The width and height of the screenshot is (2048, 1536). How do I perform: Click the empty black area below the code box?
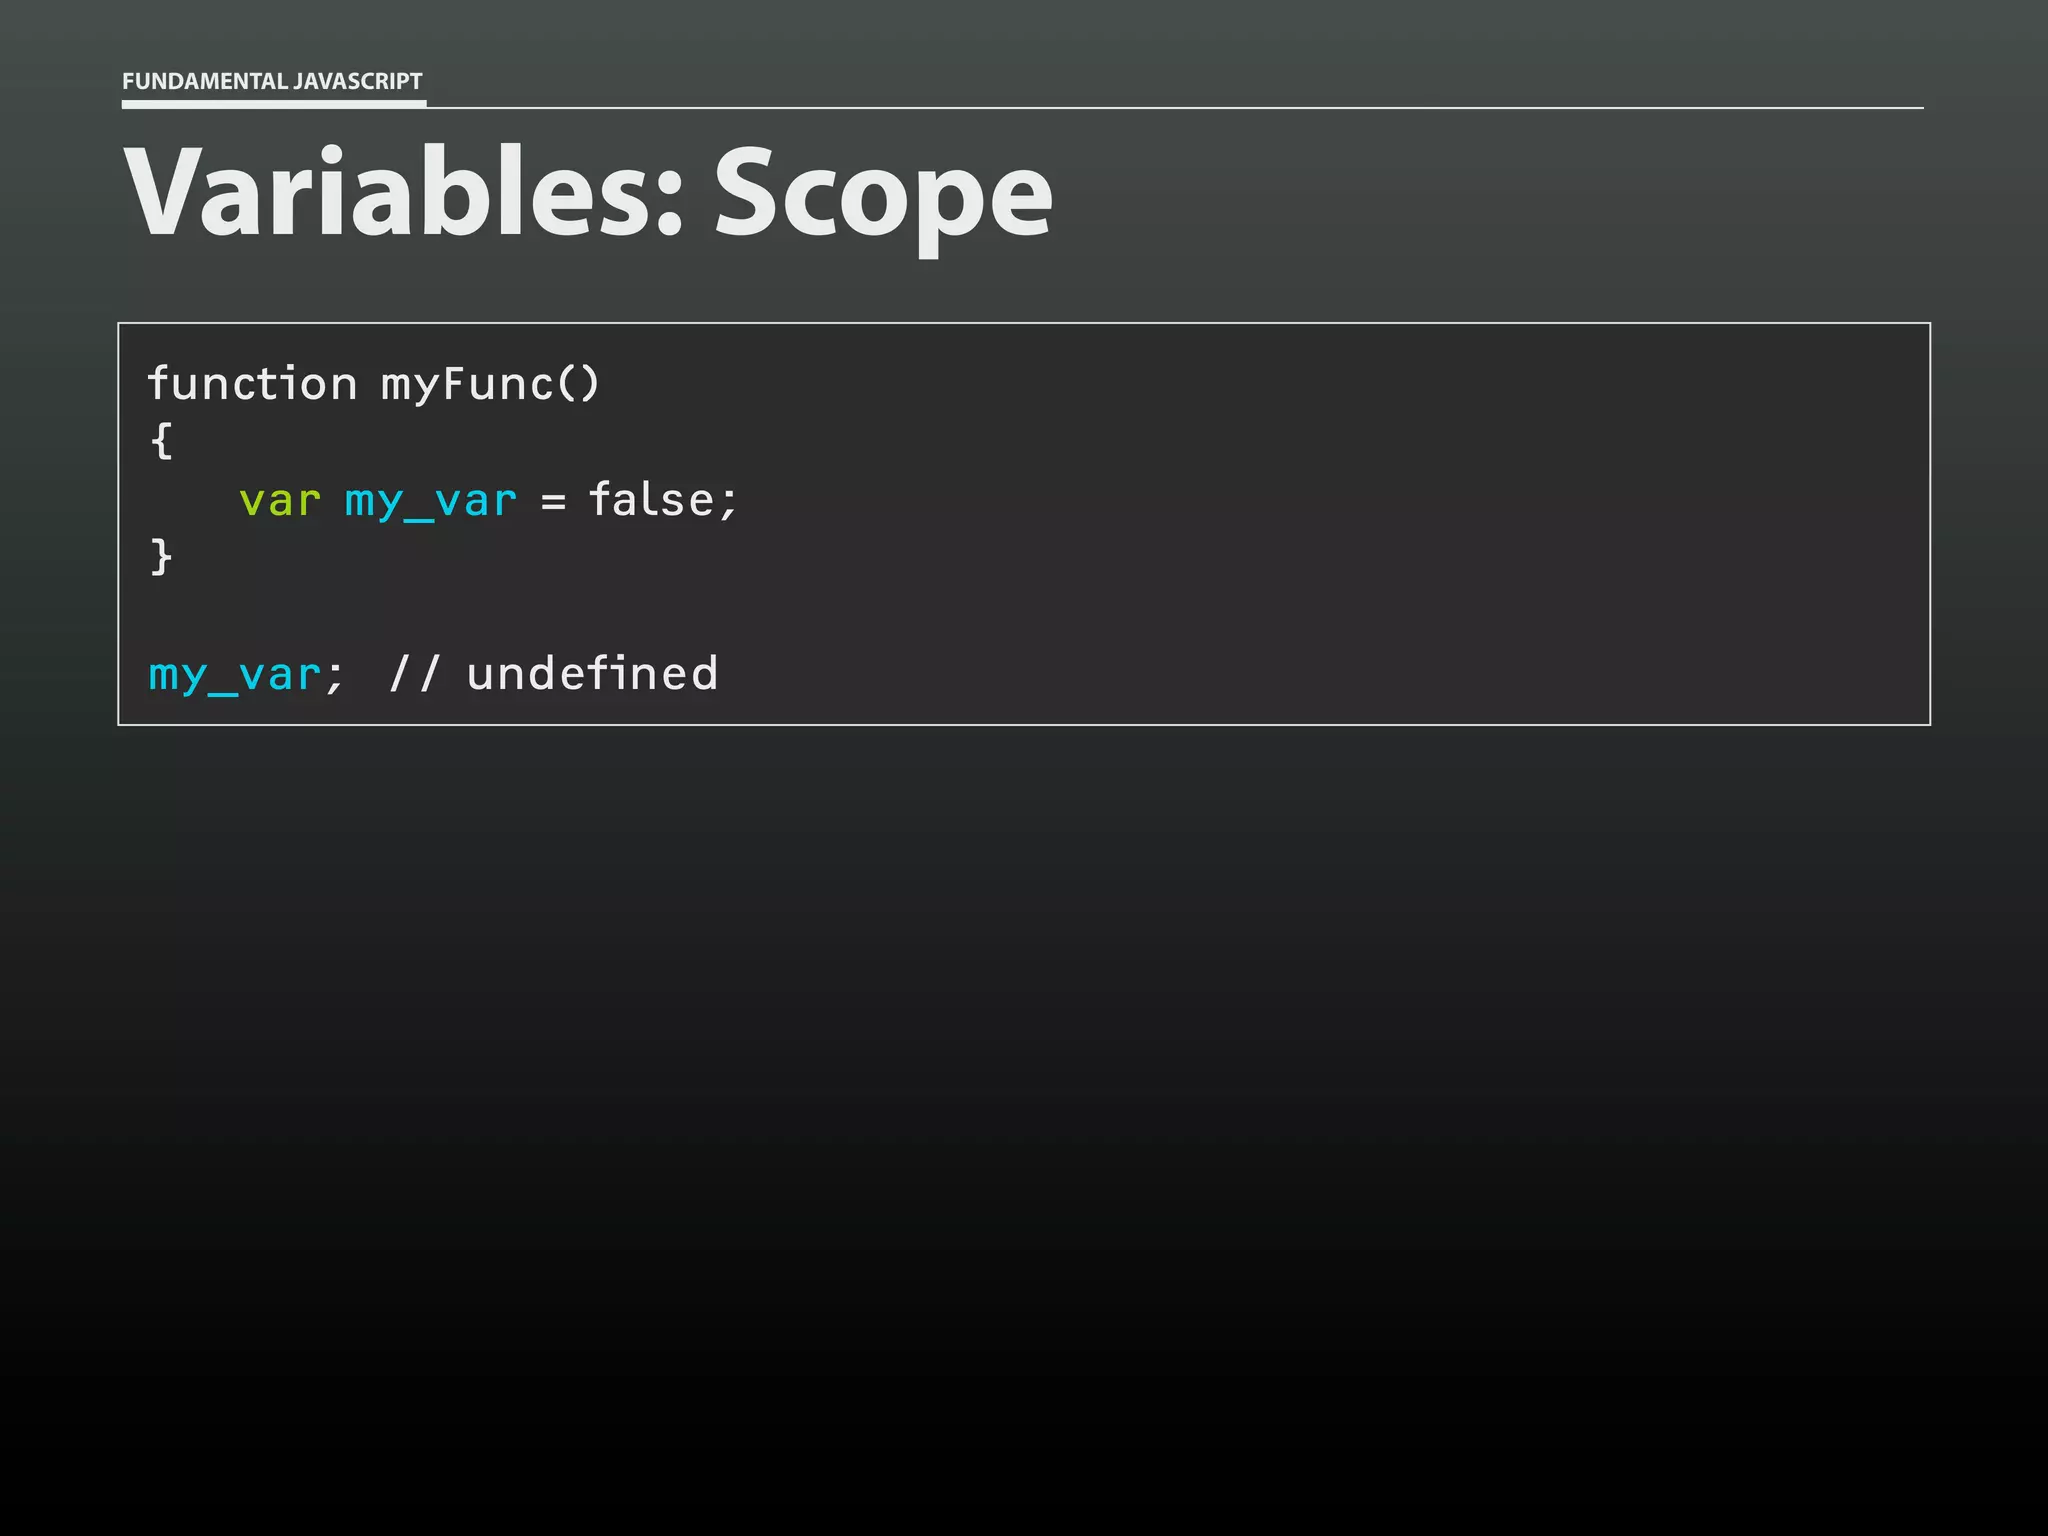1024,1100
